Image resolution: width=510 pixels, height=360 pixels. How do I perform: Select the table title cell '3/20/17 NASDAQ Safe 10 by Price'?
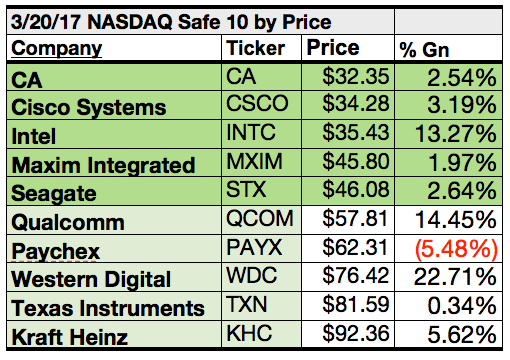click(x=200, y=21)
